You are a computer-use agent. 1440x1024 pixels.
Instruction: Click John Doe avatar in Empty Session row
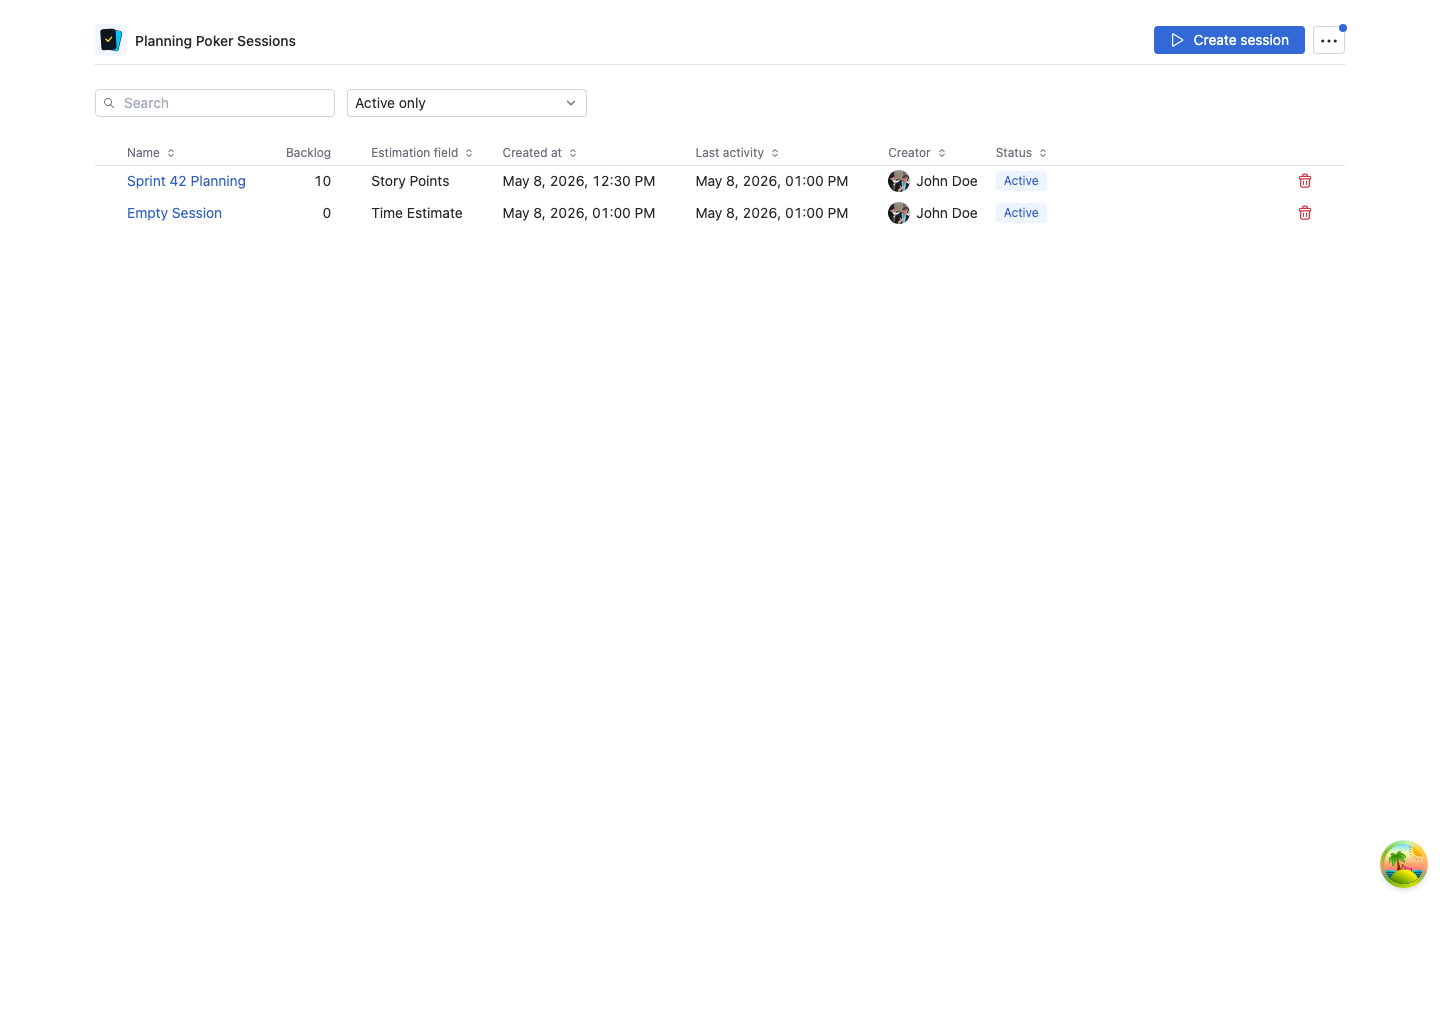[x=899, y=213]
